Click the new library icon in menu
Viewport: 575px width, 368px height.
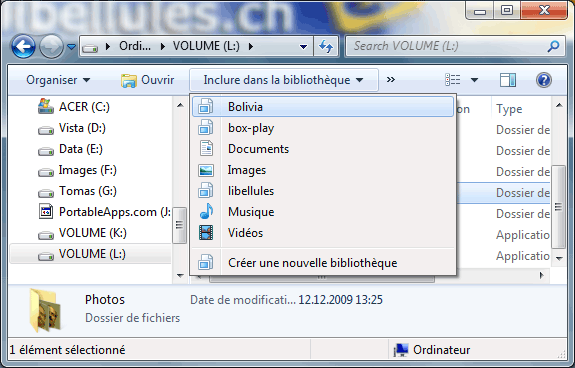point(206,263)
